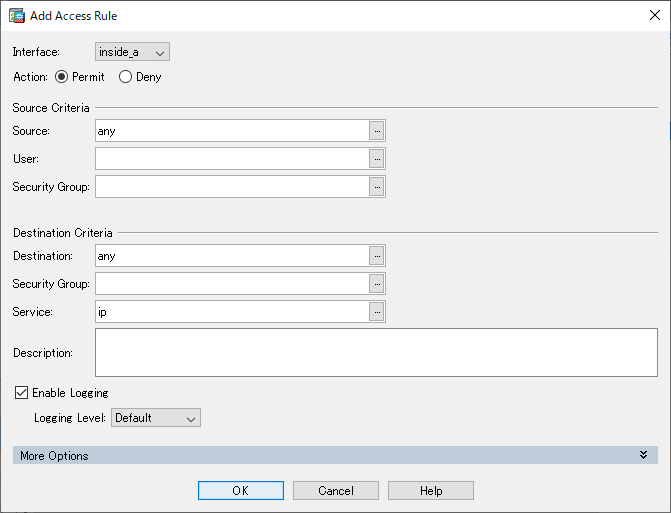The width and height of the screenshot is (671, 513).
Task: Click the Help button
Action: click(x=431, y=490)
